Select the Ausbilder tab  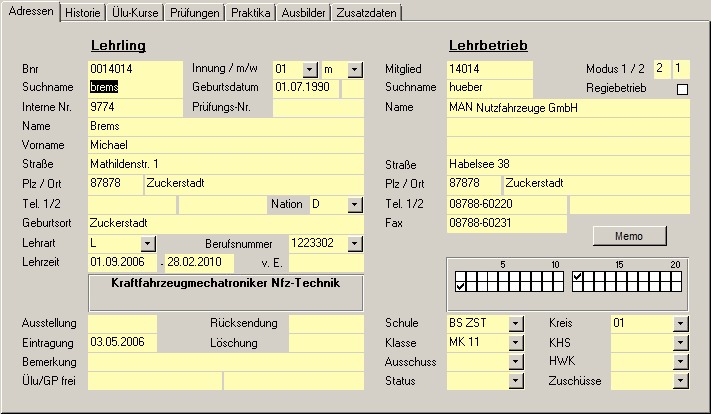coord(304,13)
